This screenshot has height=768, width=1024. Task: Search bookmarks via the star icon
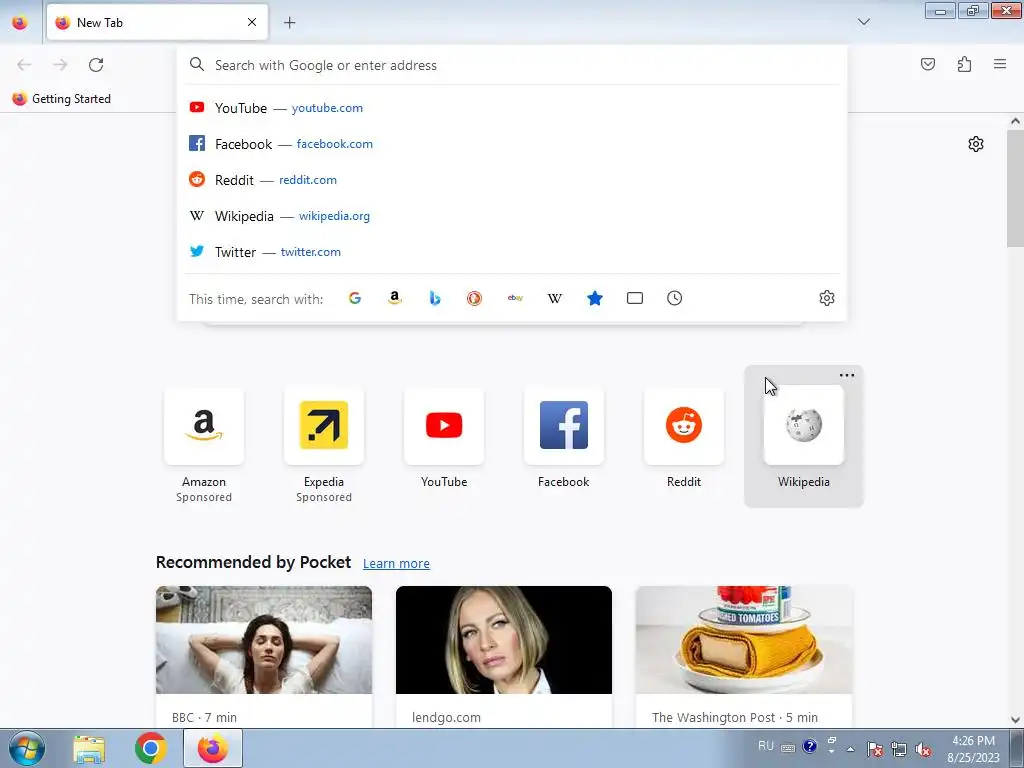595,298
